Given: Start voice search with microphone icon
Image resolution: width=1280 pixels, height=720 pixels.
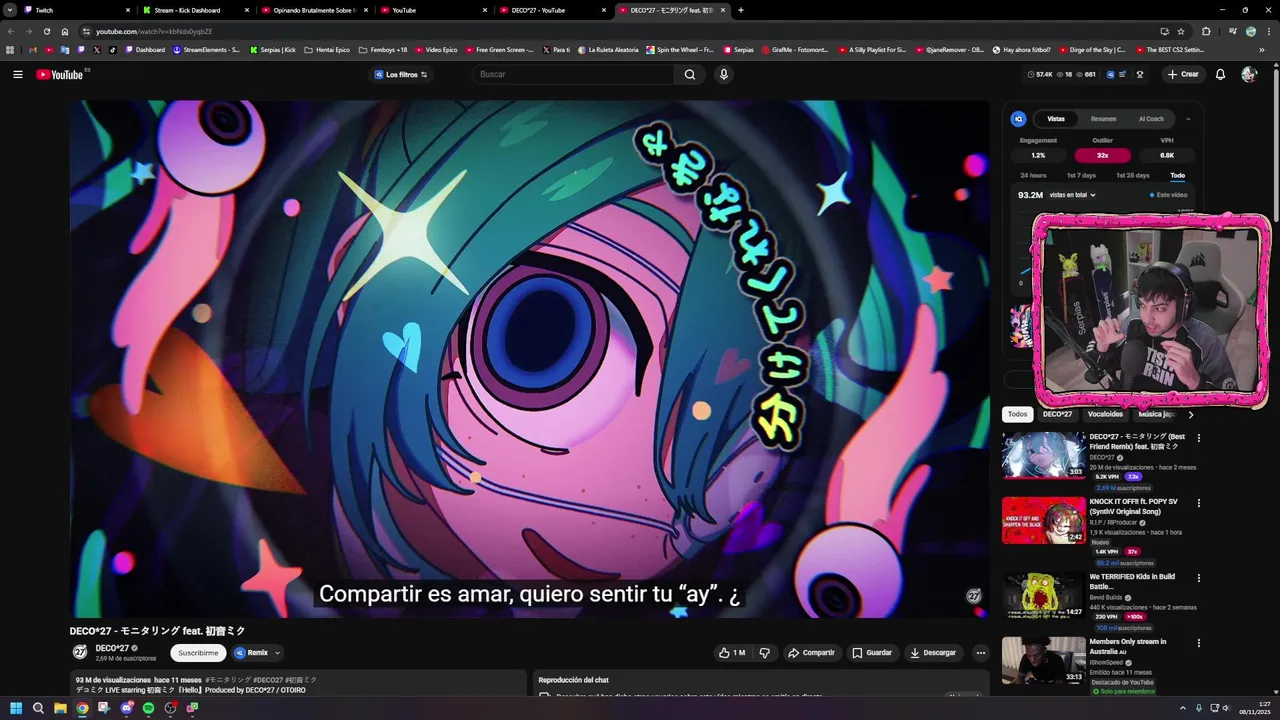Looking at the screenshot, I should (x=723, y=74).
